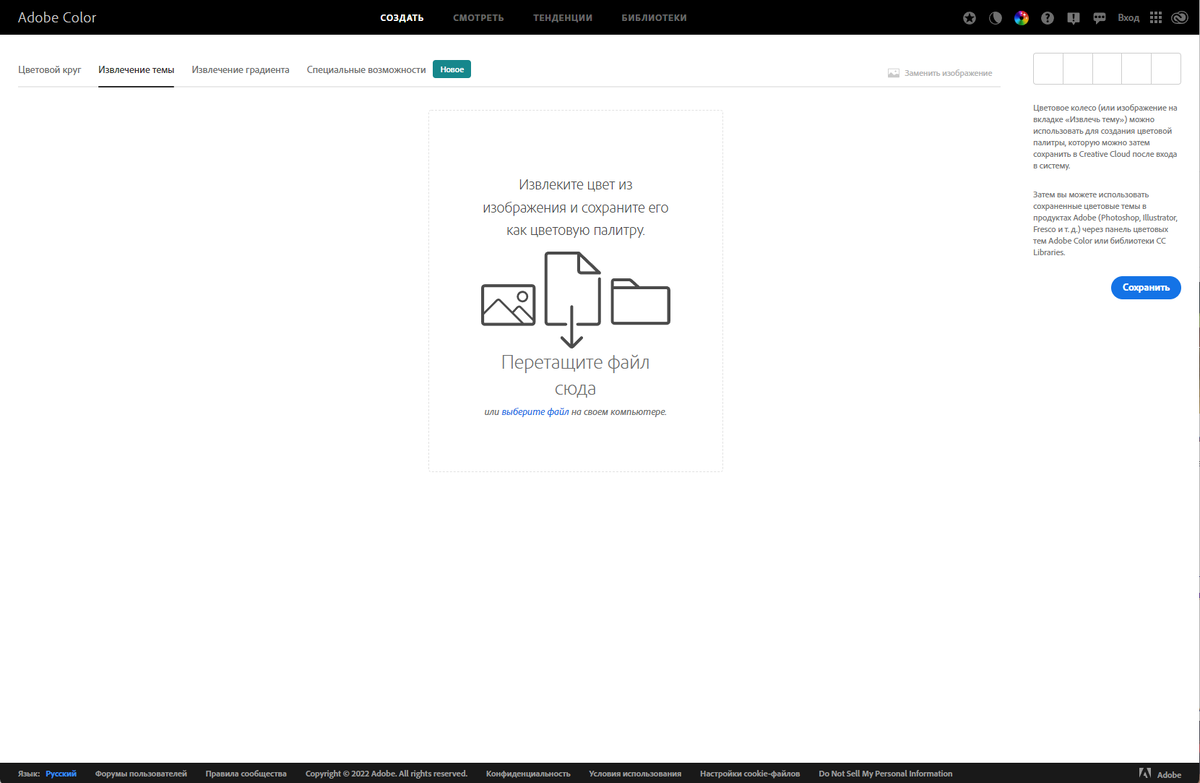Screen dimensions: 1200x783
Task: Click the Adobe logo in the footer
Action: point(1160,774)
